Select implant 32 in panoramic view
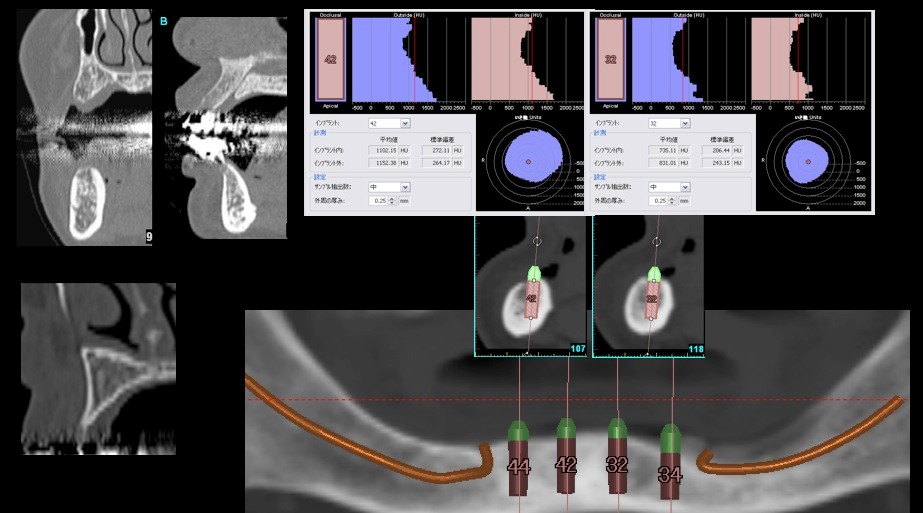This screenshot has height=513, width=923. (617, 465)
